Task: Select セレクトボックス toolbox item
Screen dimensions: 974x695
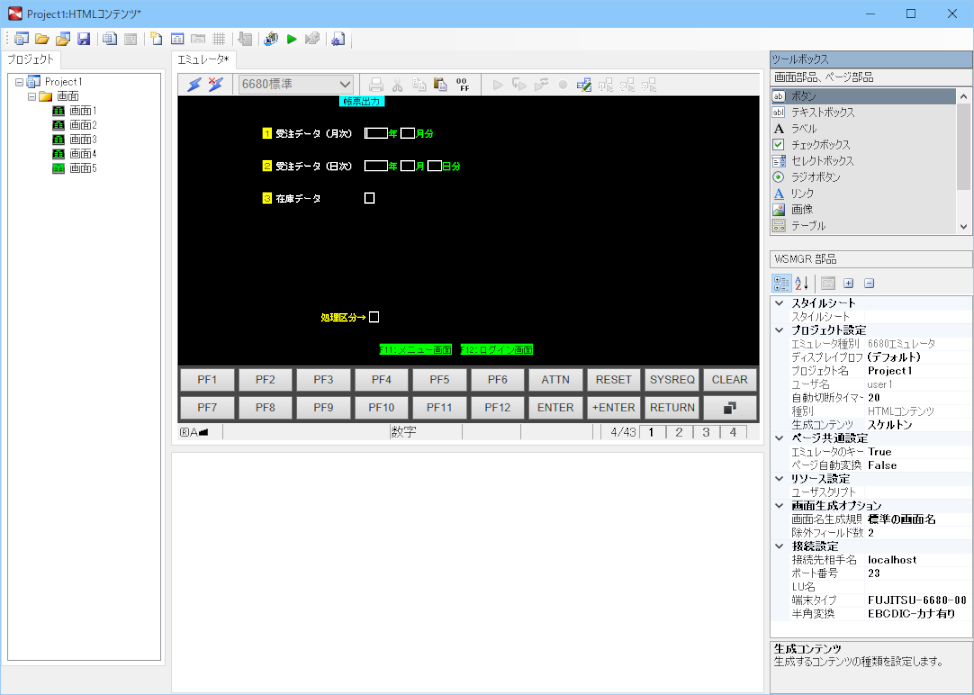Action: tap(863, 161)
